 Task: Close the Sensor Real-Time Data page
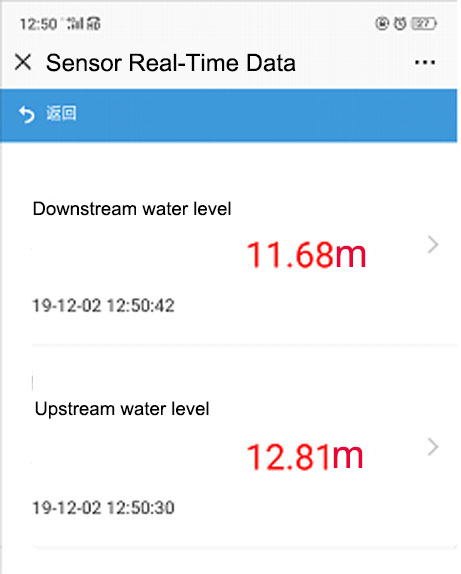coord(23,62)
